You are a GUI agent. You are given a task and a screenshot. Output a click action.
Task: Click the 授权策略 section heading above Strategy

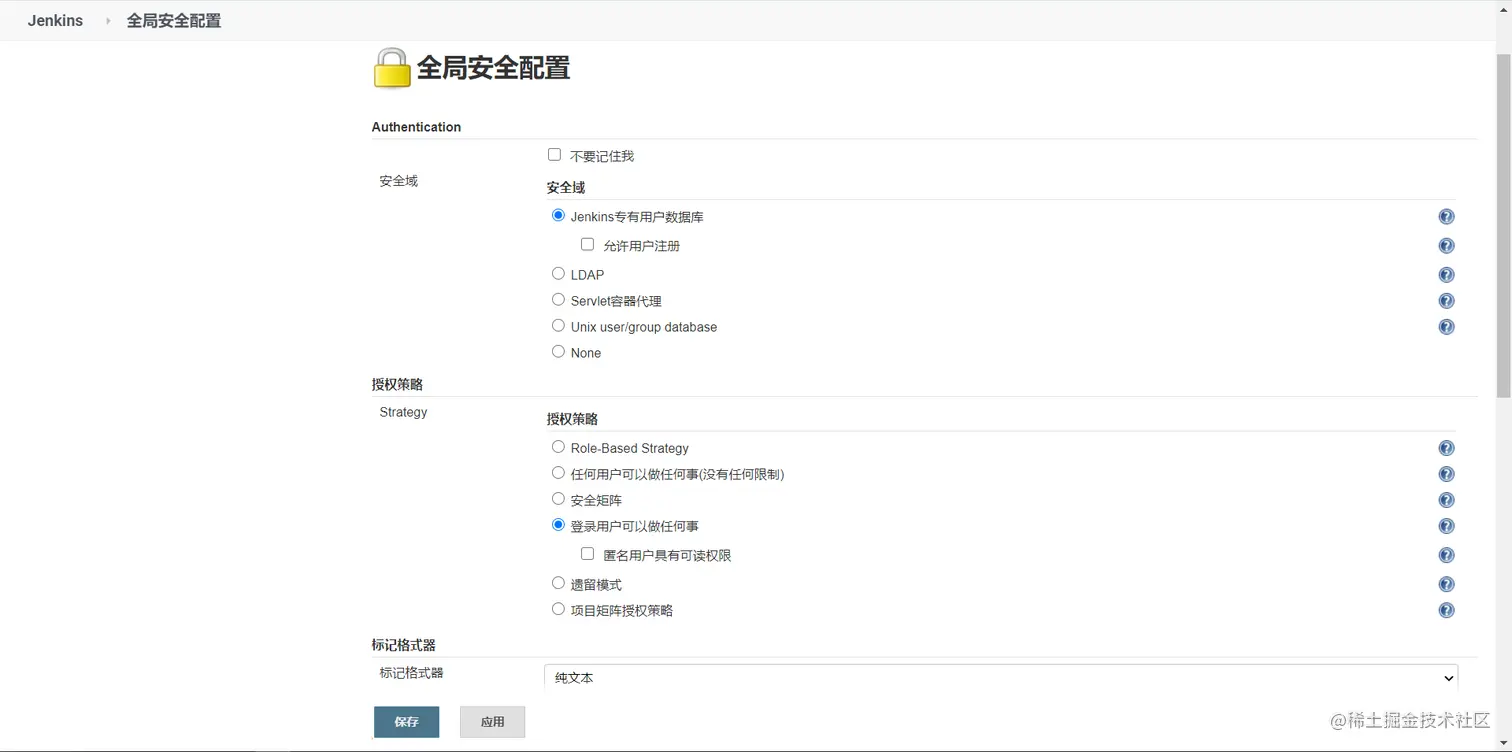pos(397,385)
